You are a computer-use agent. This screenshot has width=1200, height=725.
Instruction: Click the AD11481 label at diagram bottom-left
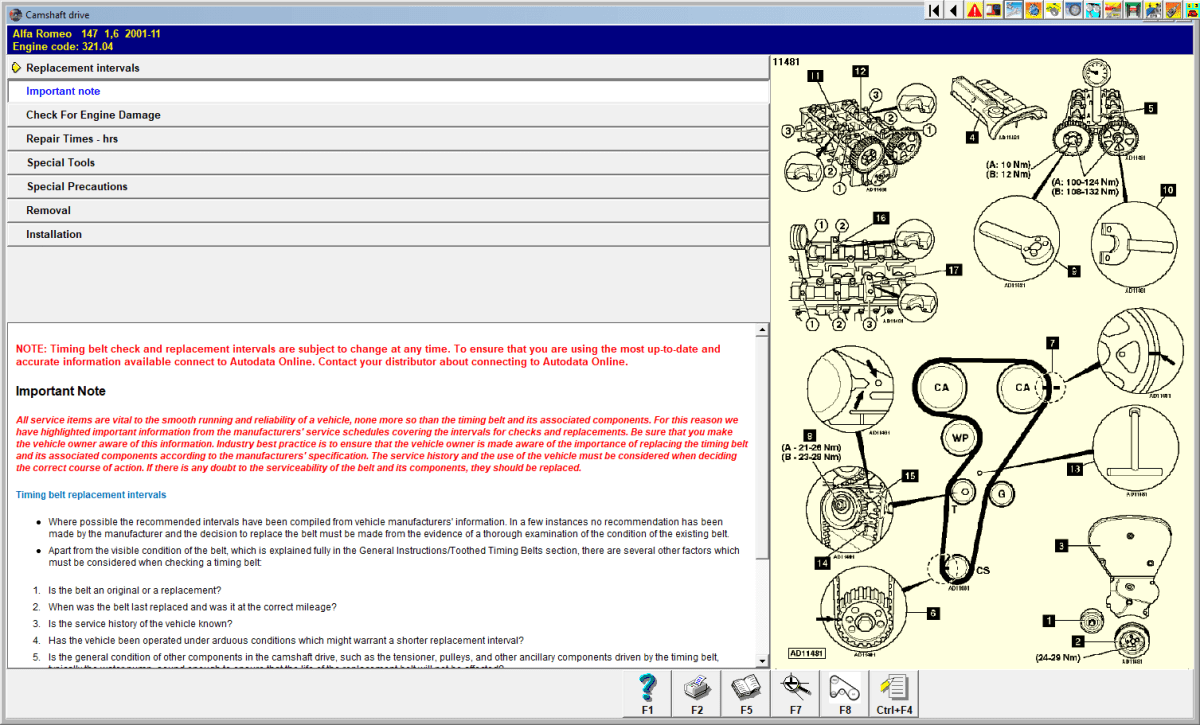805,654
